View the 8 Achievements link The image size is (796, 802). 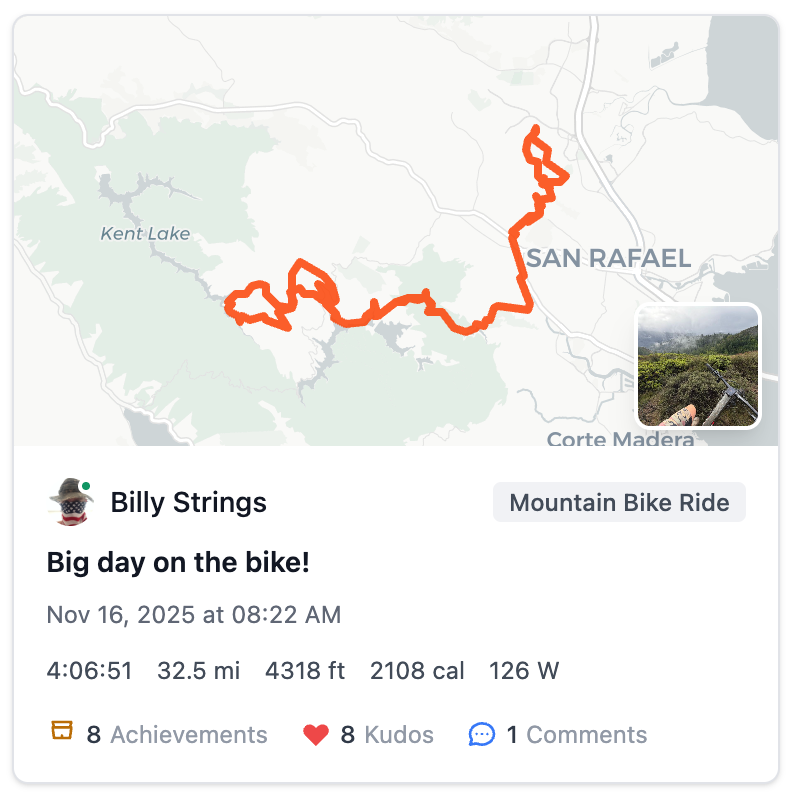tap(177, 735)
